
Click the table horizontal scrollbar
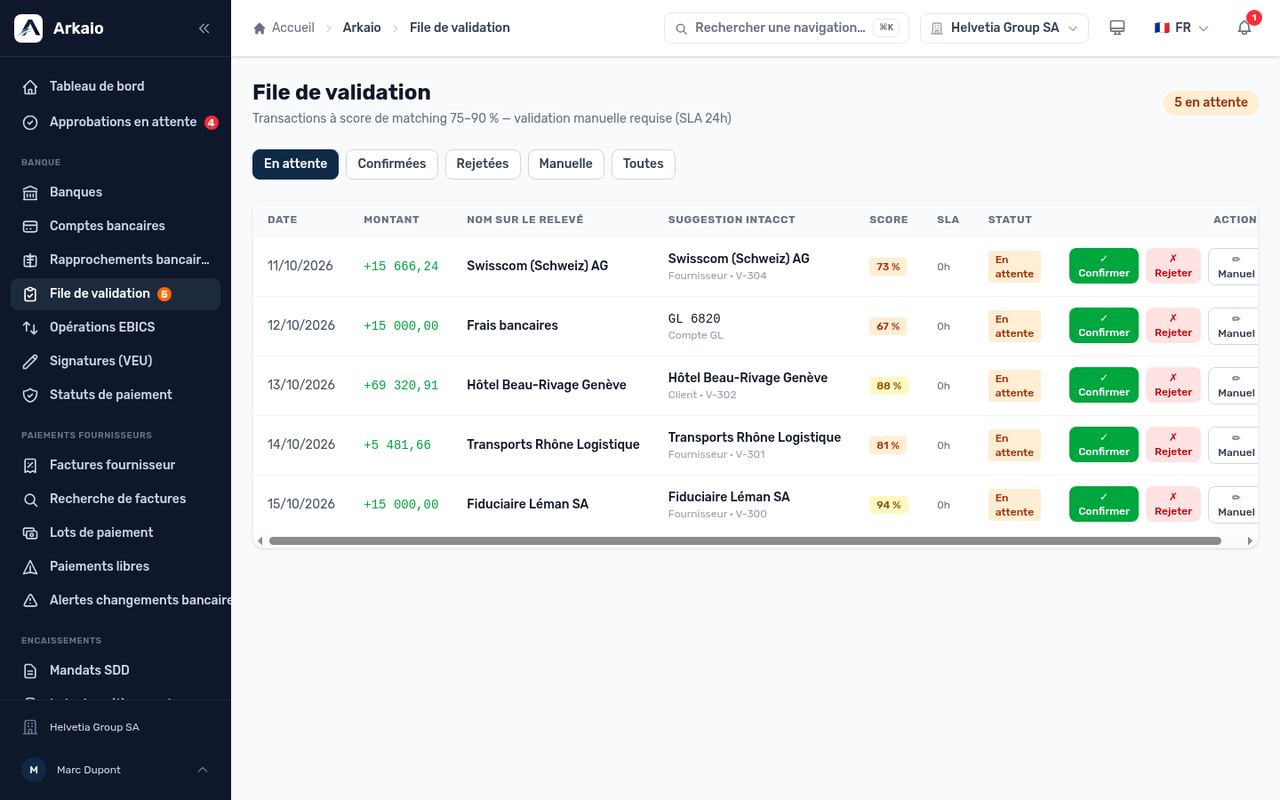[745, 541]
